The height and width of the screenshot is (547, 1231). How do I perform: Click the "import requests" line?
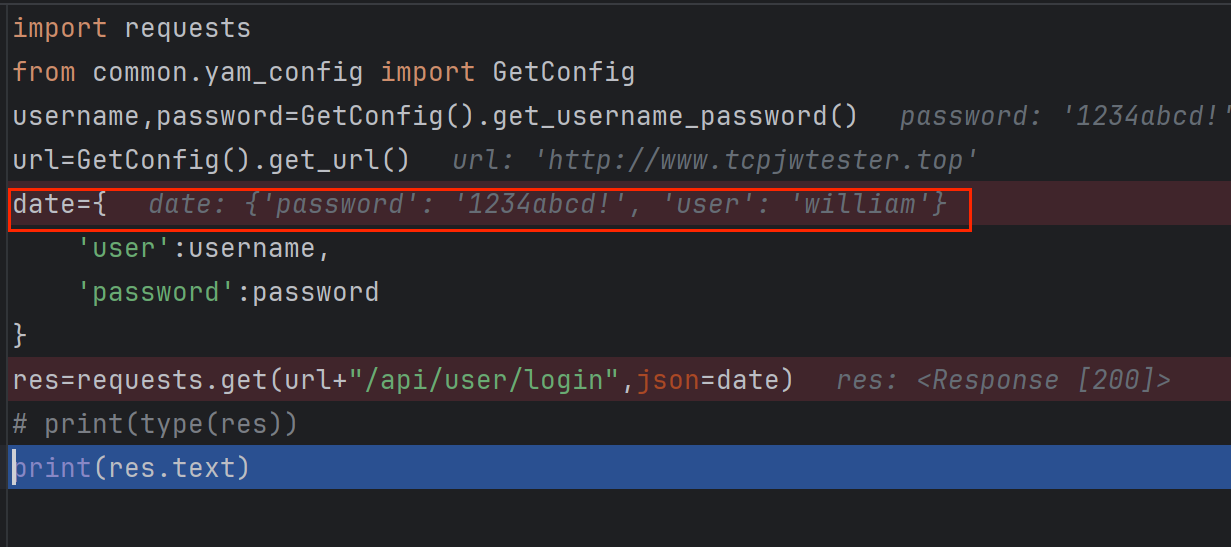coord(131,28)
